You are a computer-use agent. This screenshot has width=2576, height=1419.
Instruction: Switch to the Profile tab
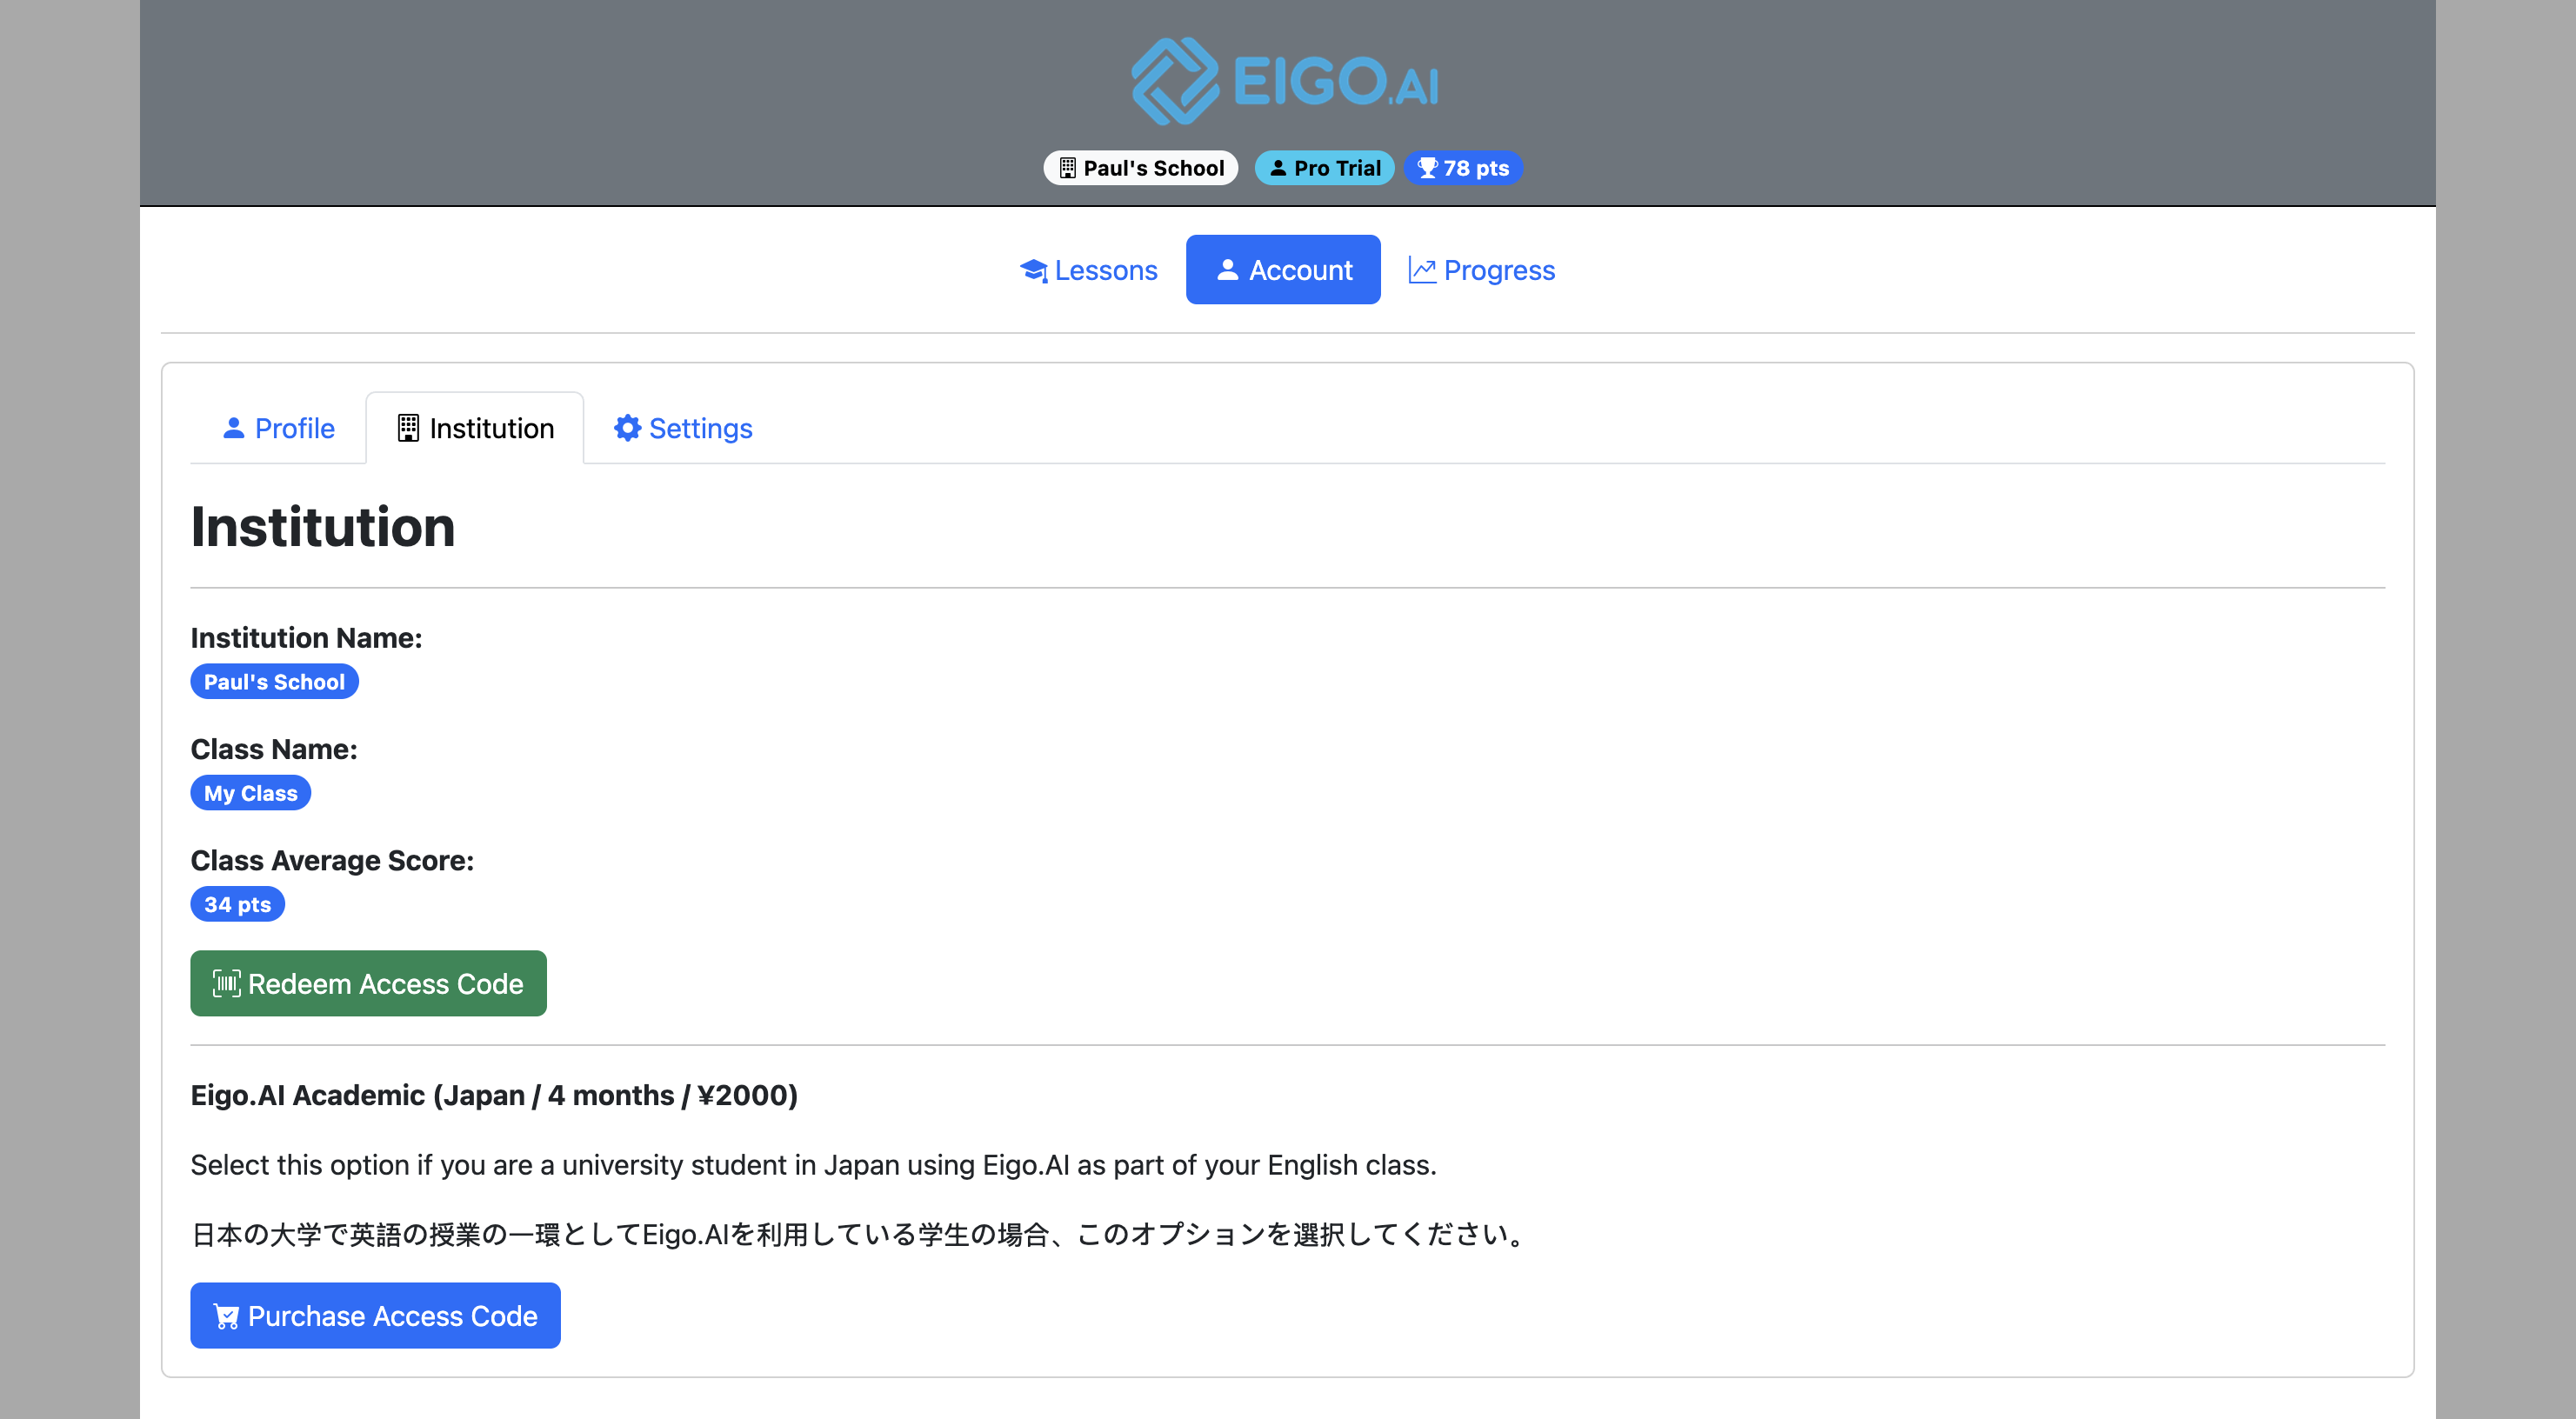(278, 428)
